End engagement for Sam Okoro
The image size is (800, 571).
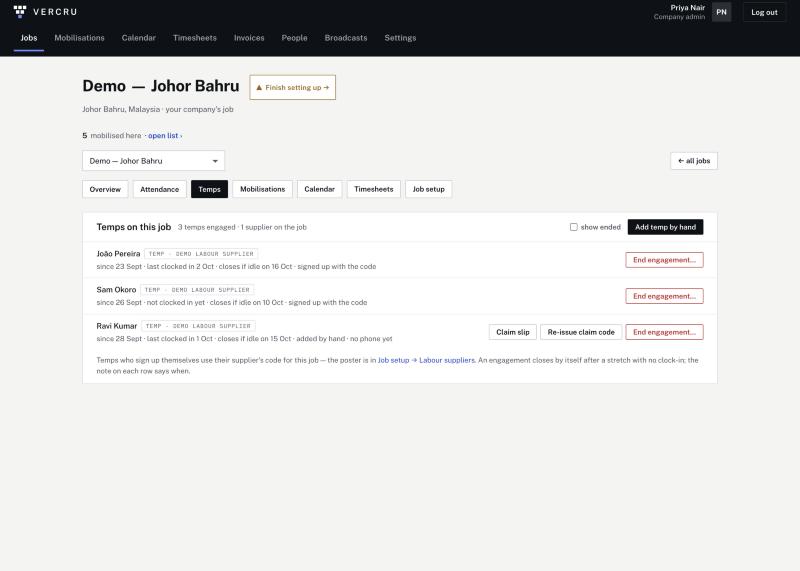pyautogui.click(x=664, y=296)
